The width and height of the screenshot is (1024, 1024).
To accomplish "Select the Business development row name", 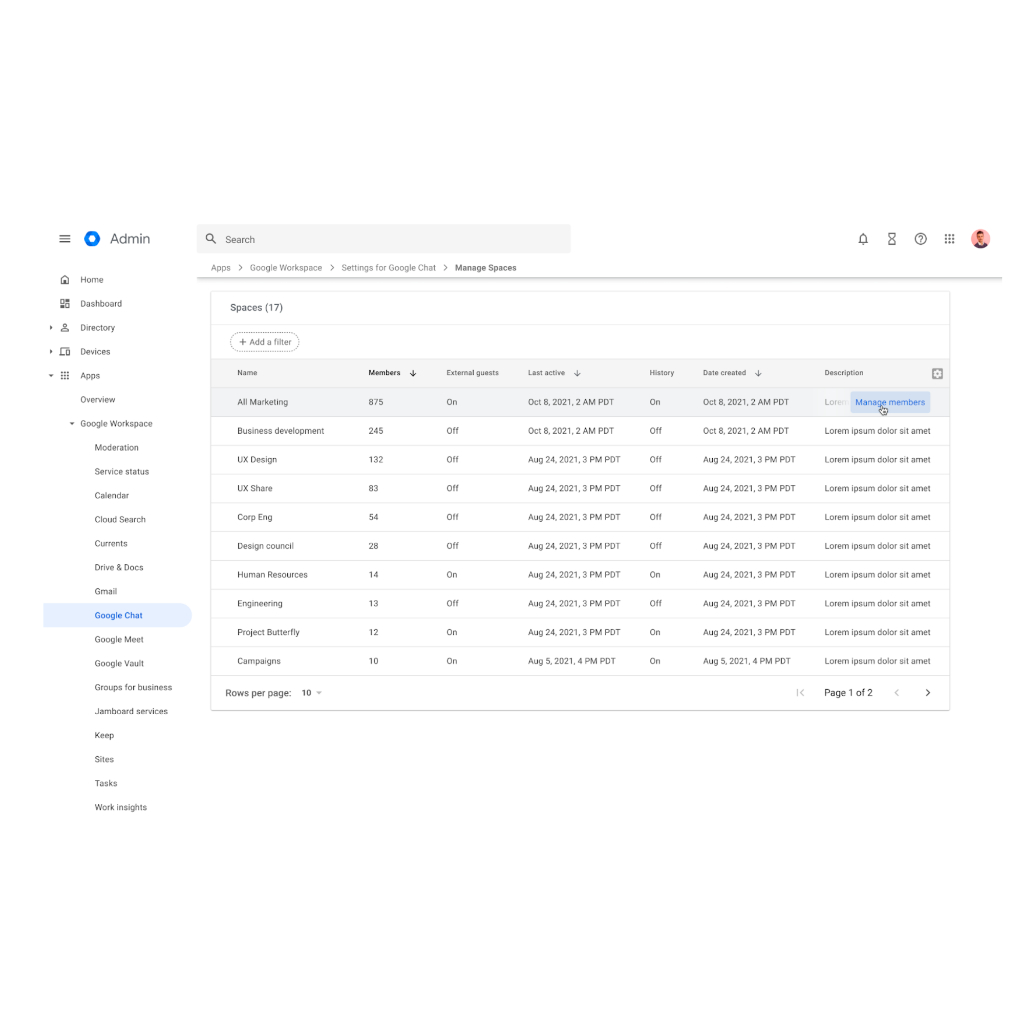I will tap(281, 431).
